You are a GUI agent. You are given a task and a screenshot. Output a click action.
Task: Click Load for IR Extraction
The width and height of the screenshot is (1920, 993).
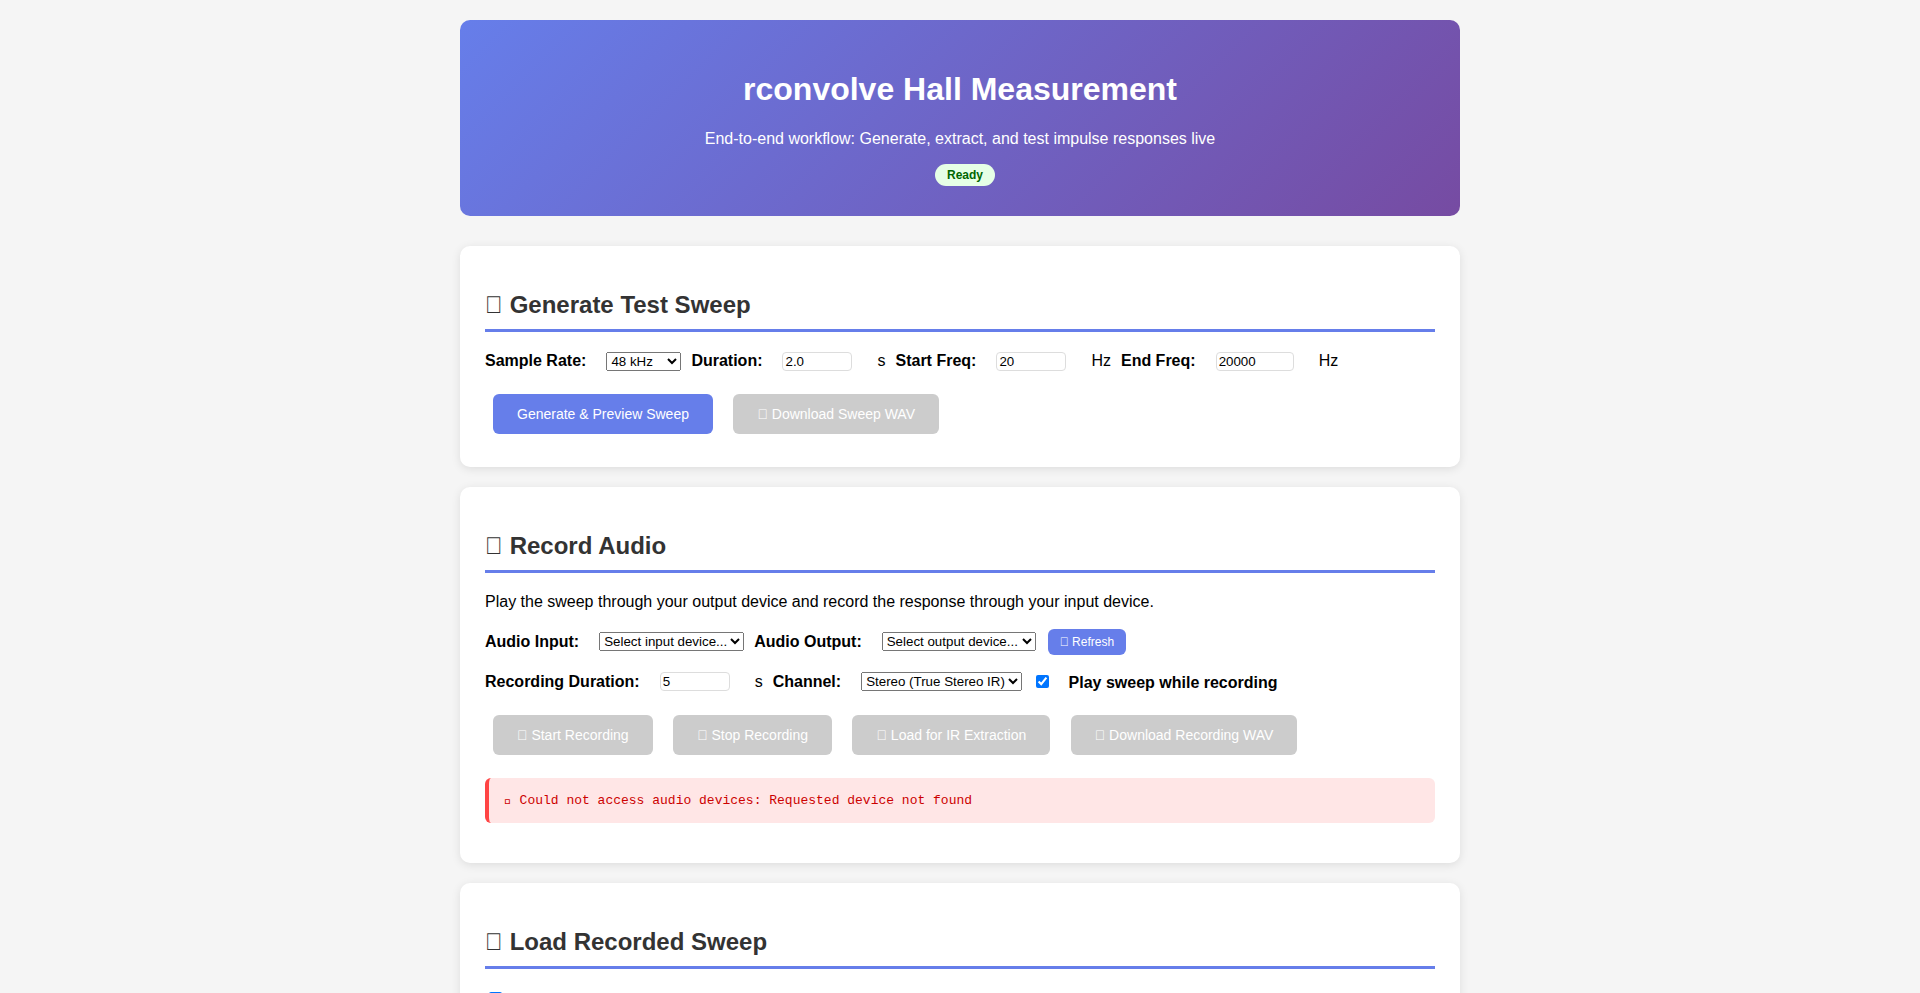tap(949, 734)
